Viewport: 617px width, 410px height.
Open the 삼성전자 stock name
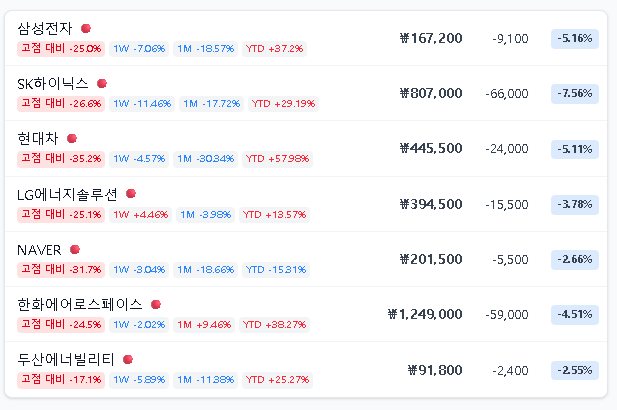point(45,29)
